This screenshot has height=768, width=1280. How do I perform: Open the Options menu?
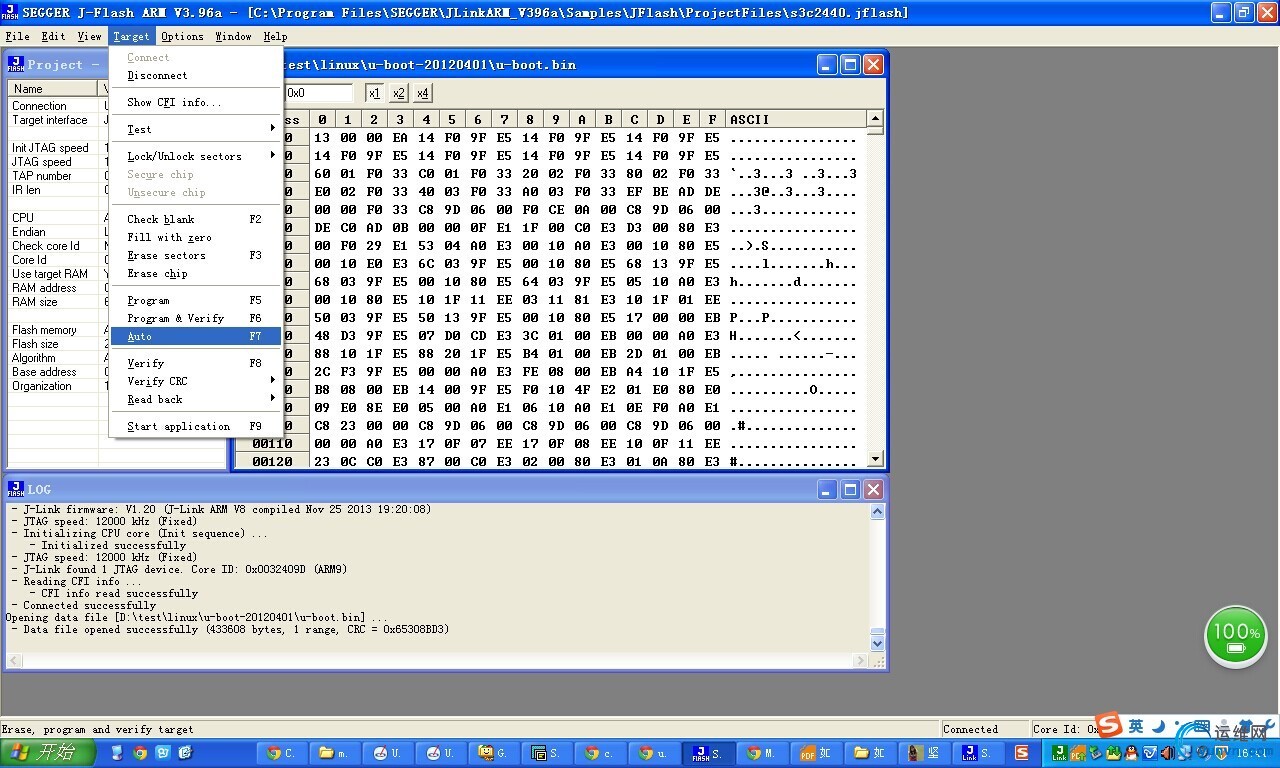point(182,36)
